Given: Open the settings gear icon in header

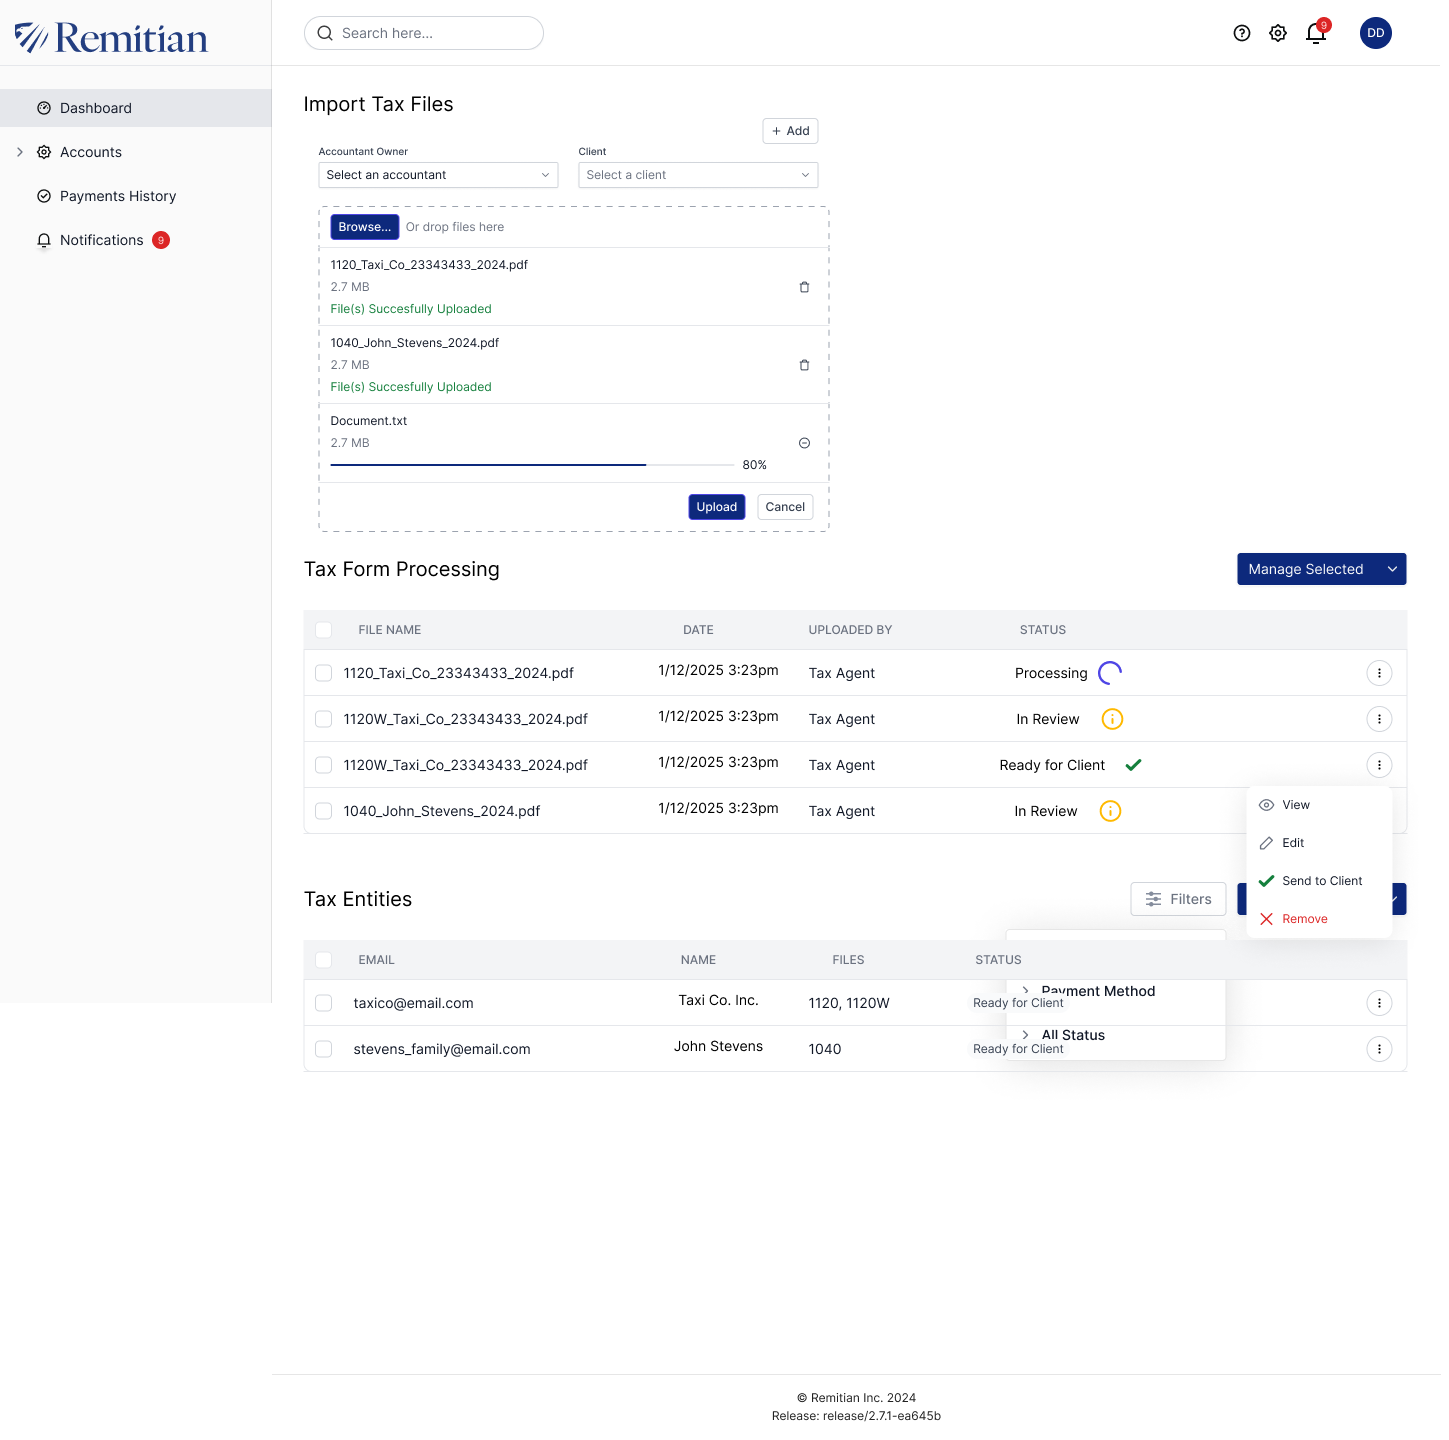Looking at the screenshot, I should point(1278,33).
